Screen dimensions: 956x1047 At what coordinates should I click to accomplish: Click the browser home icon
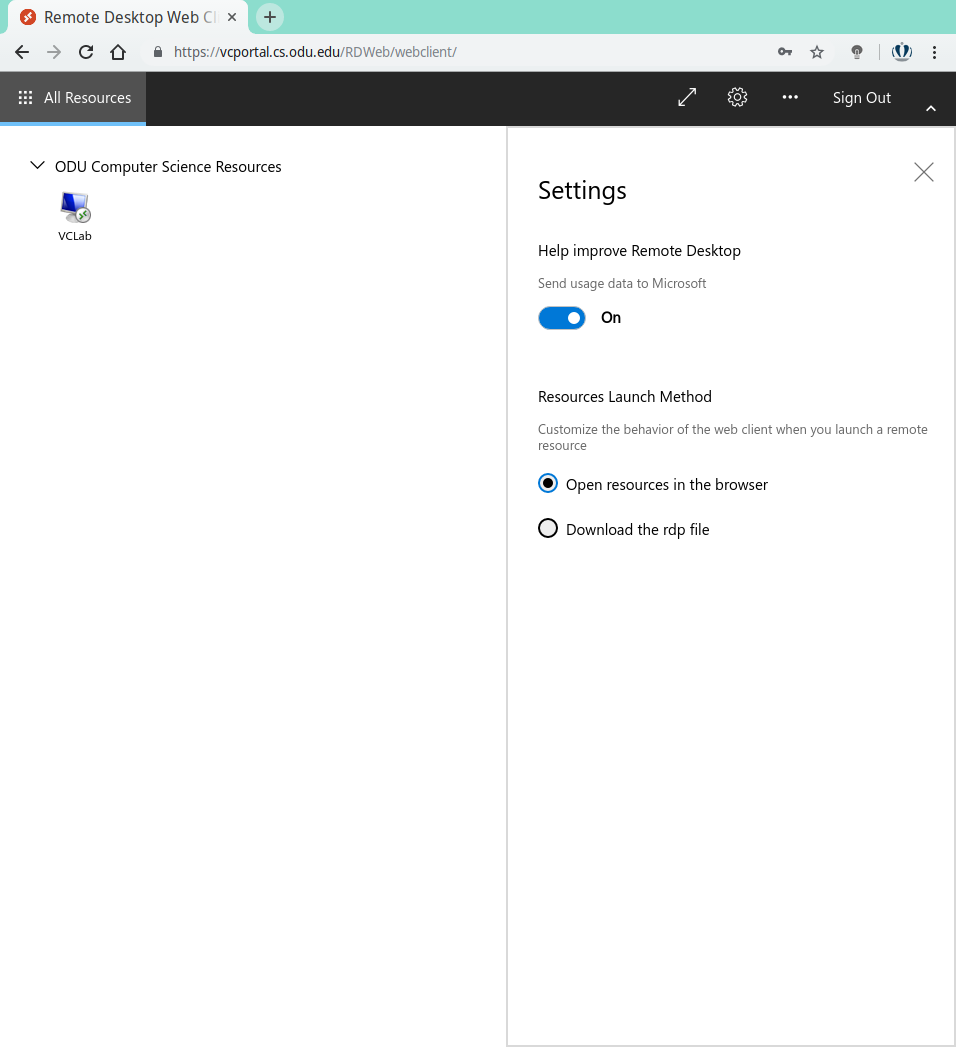pos(118,52)
